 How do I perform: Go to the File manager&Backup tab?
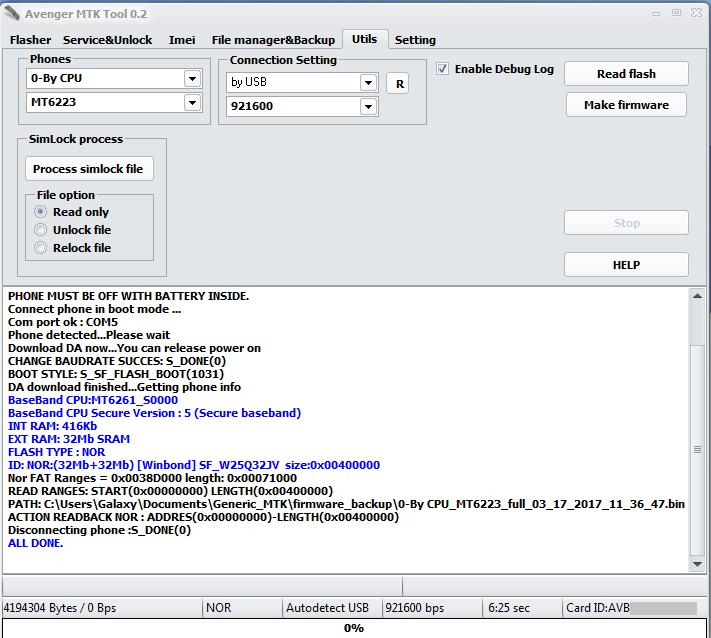(273, 40)
